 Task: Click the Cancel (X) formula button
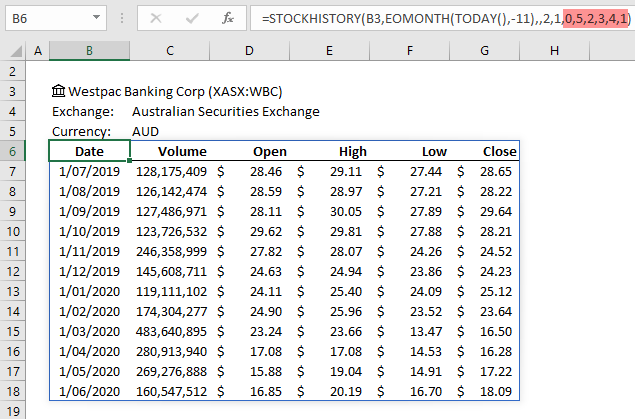tap(156, 18)
